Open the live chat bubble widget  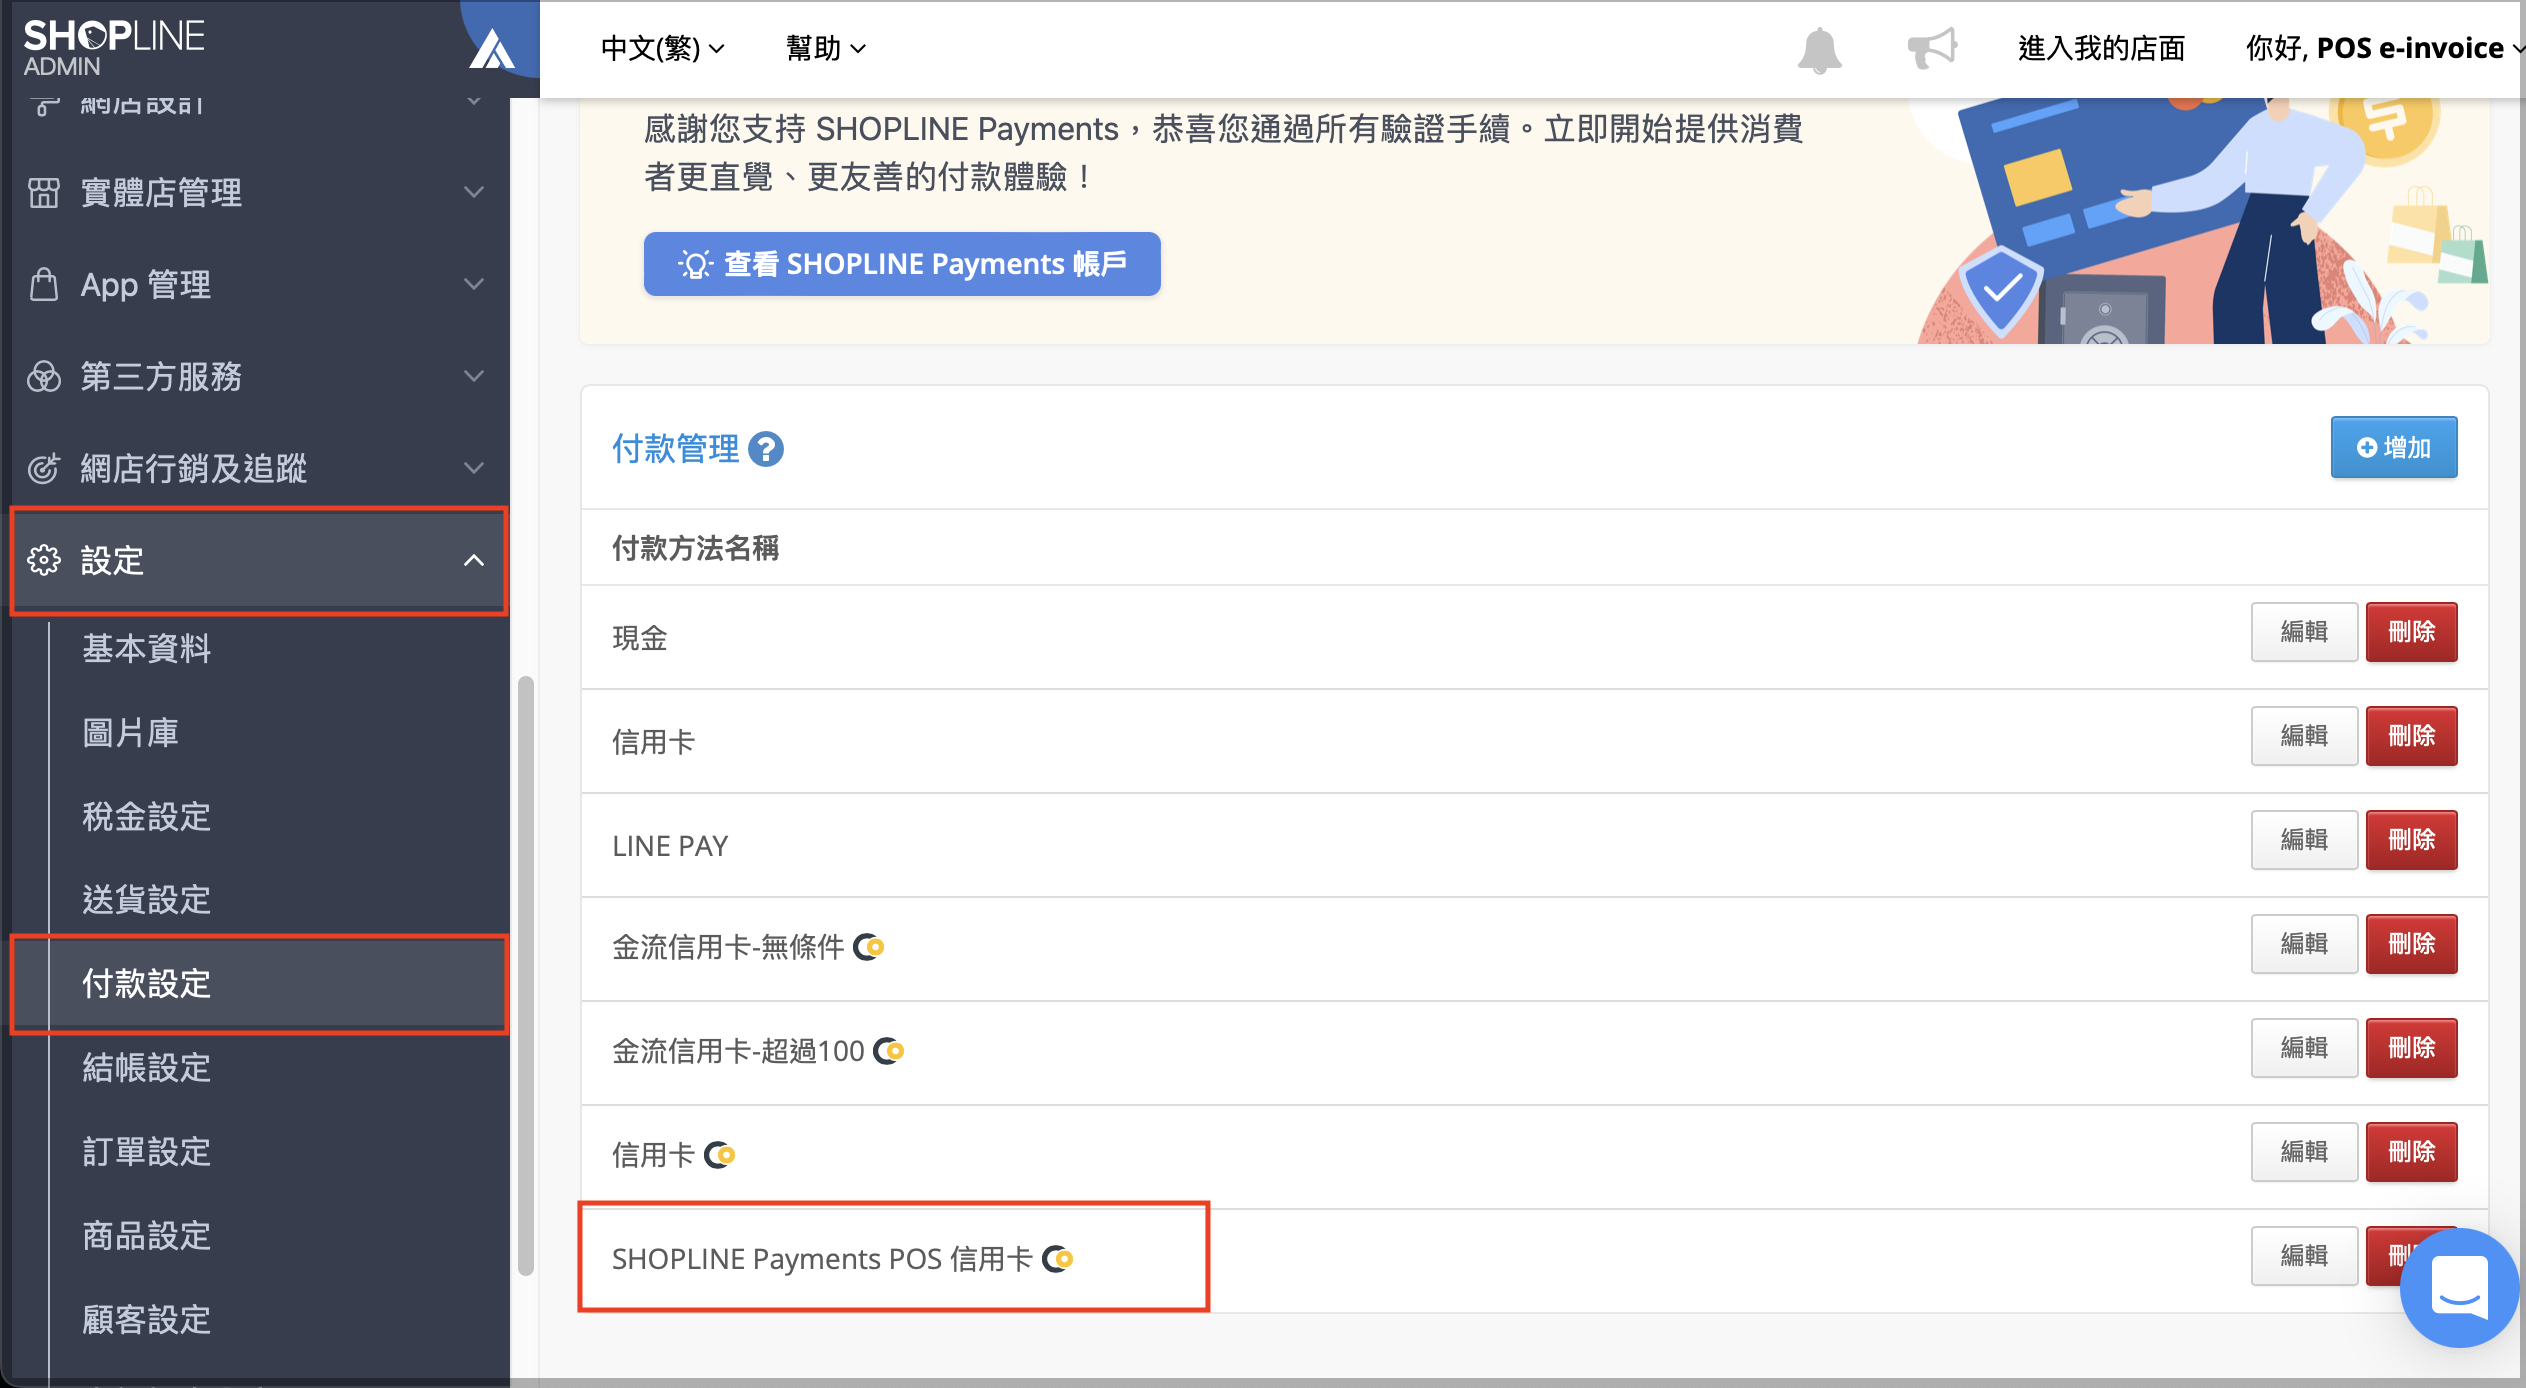pos(2459,1287)
